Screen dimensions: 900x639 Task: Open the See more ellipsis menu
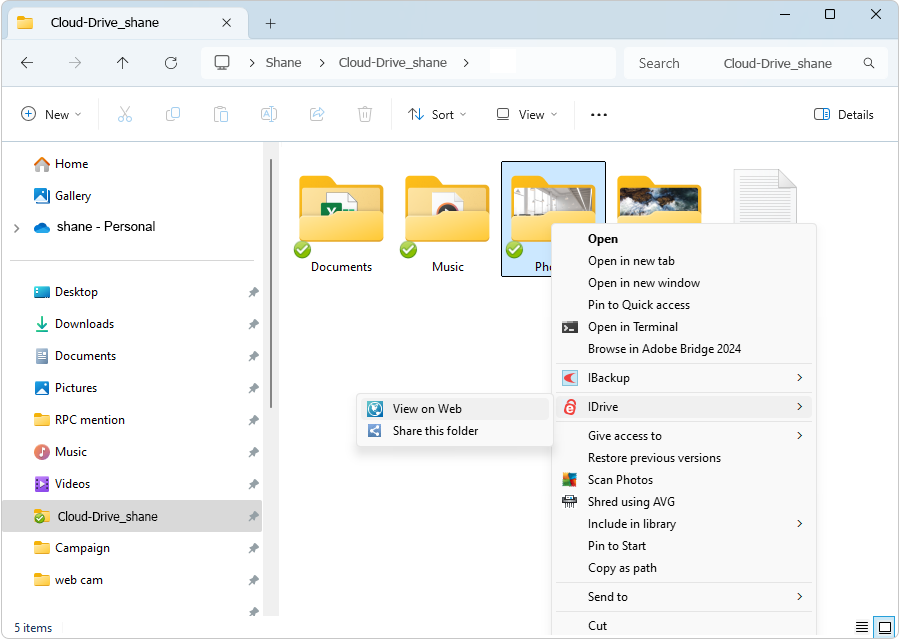click(x=599, y=115)
